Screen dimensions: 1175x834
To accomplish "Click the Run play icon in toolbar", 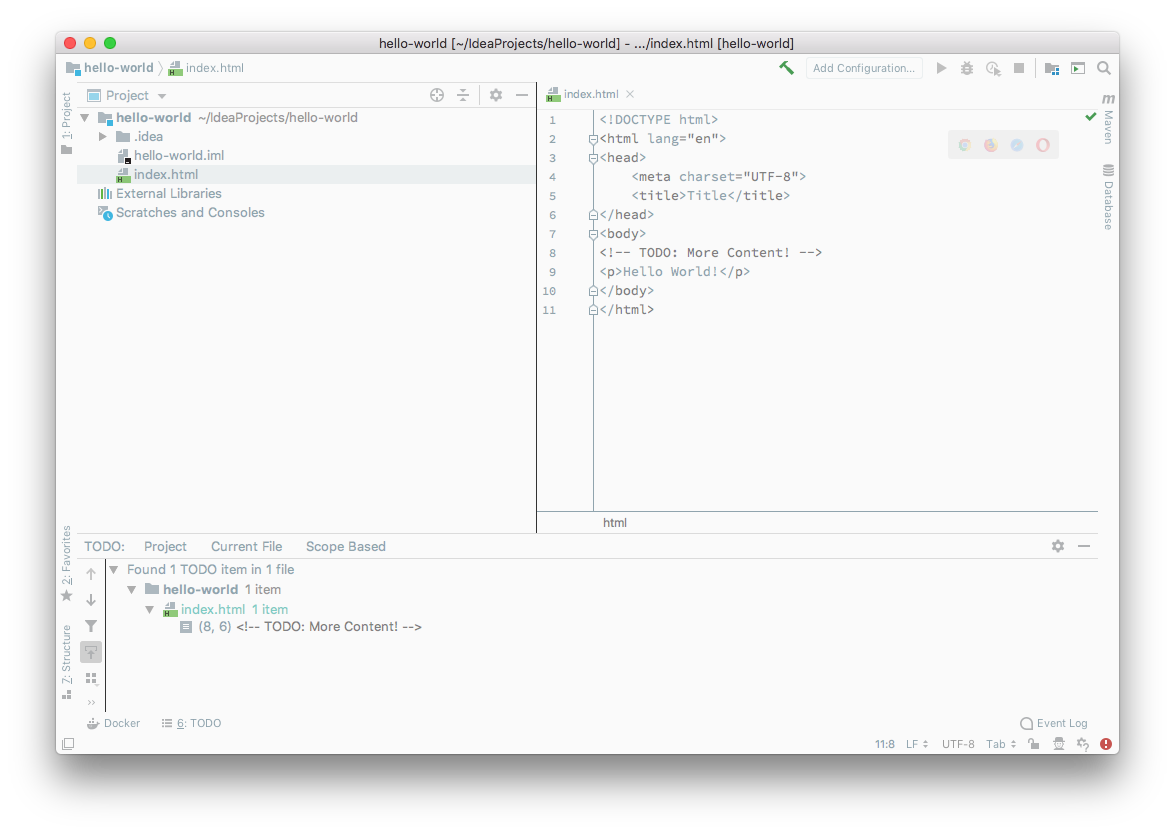I will (x=941, y=68).
